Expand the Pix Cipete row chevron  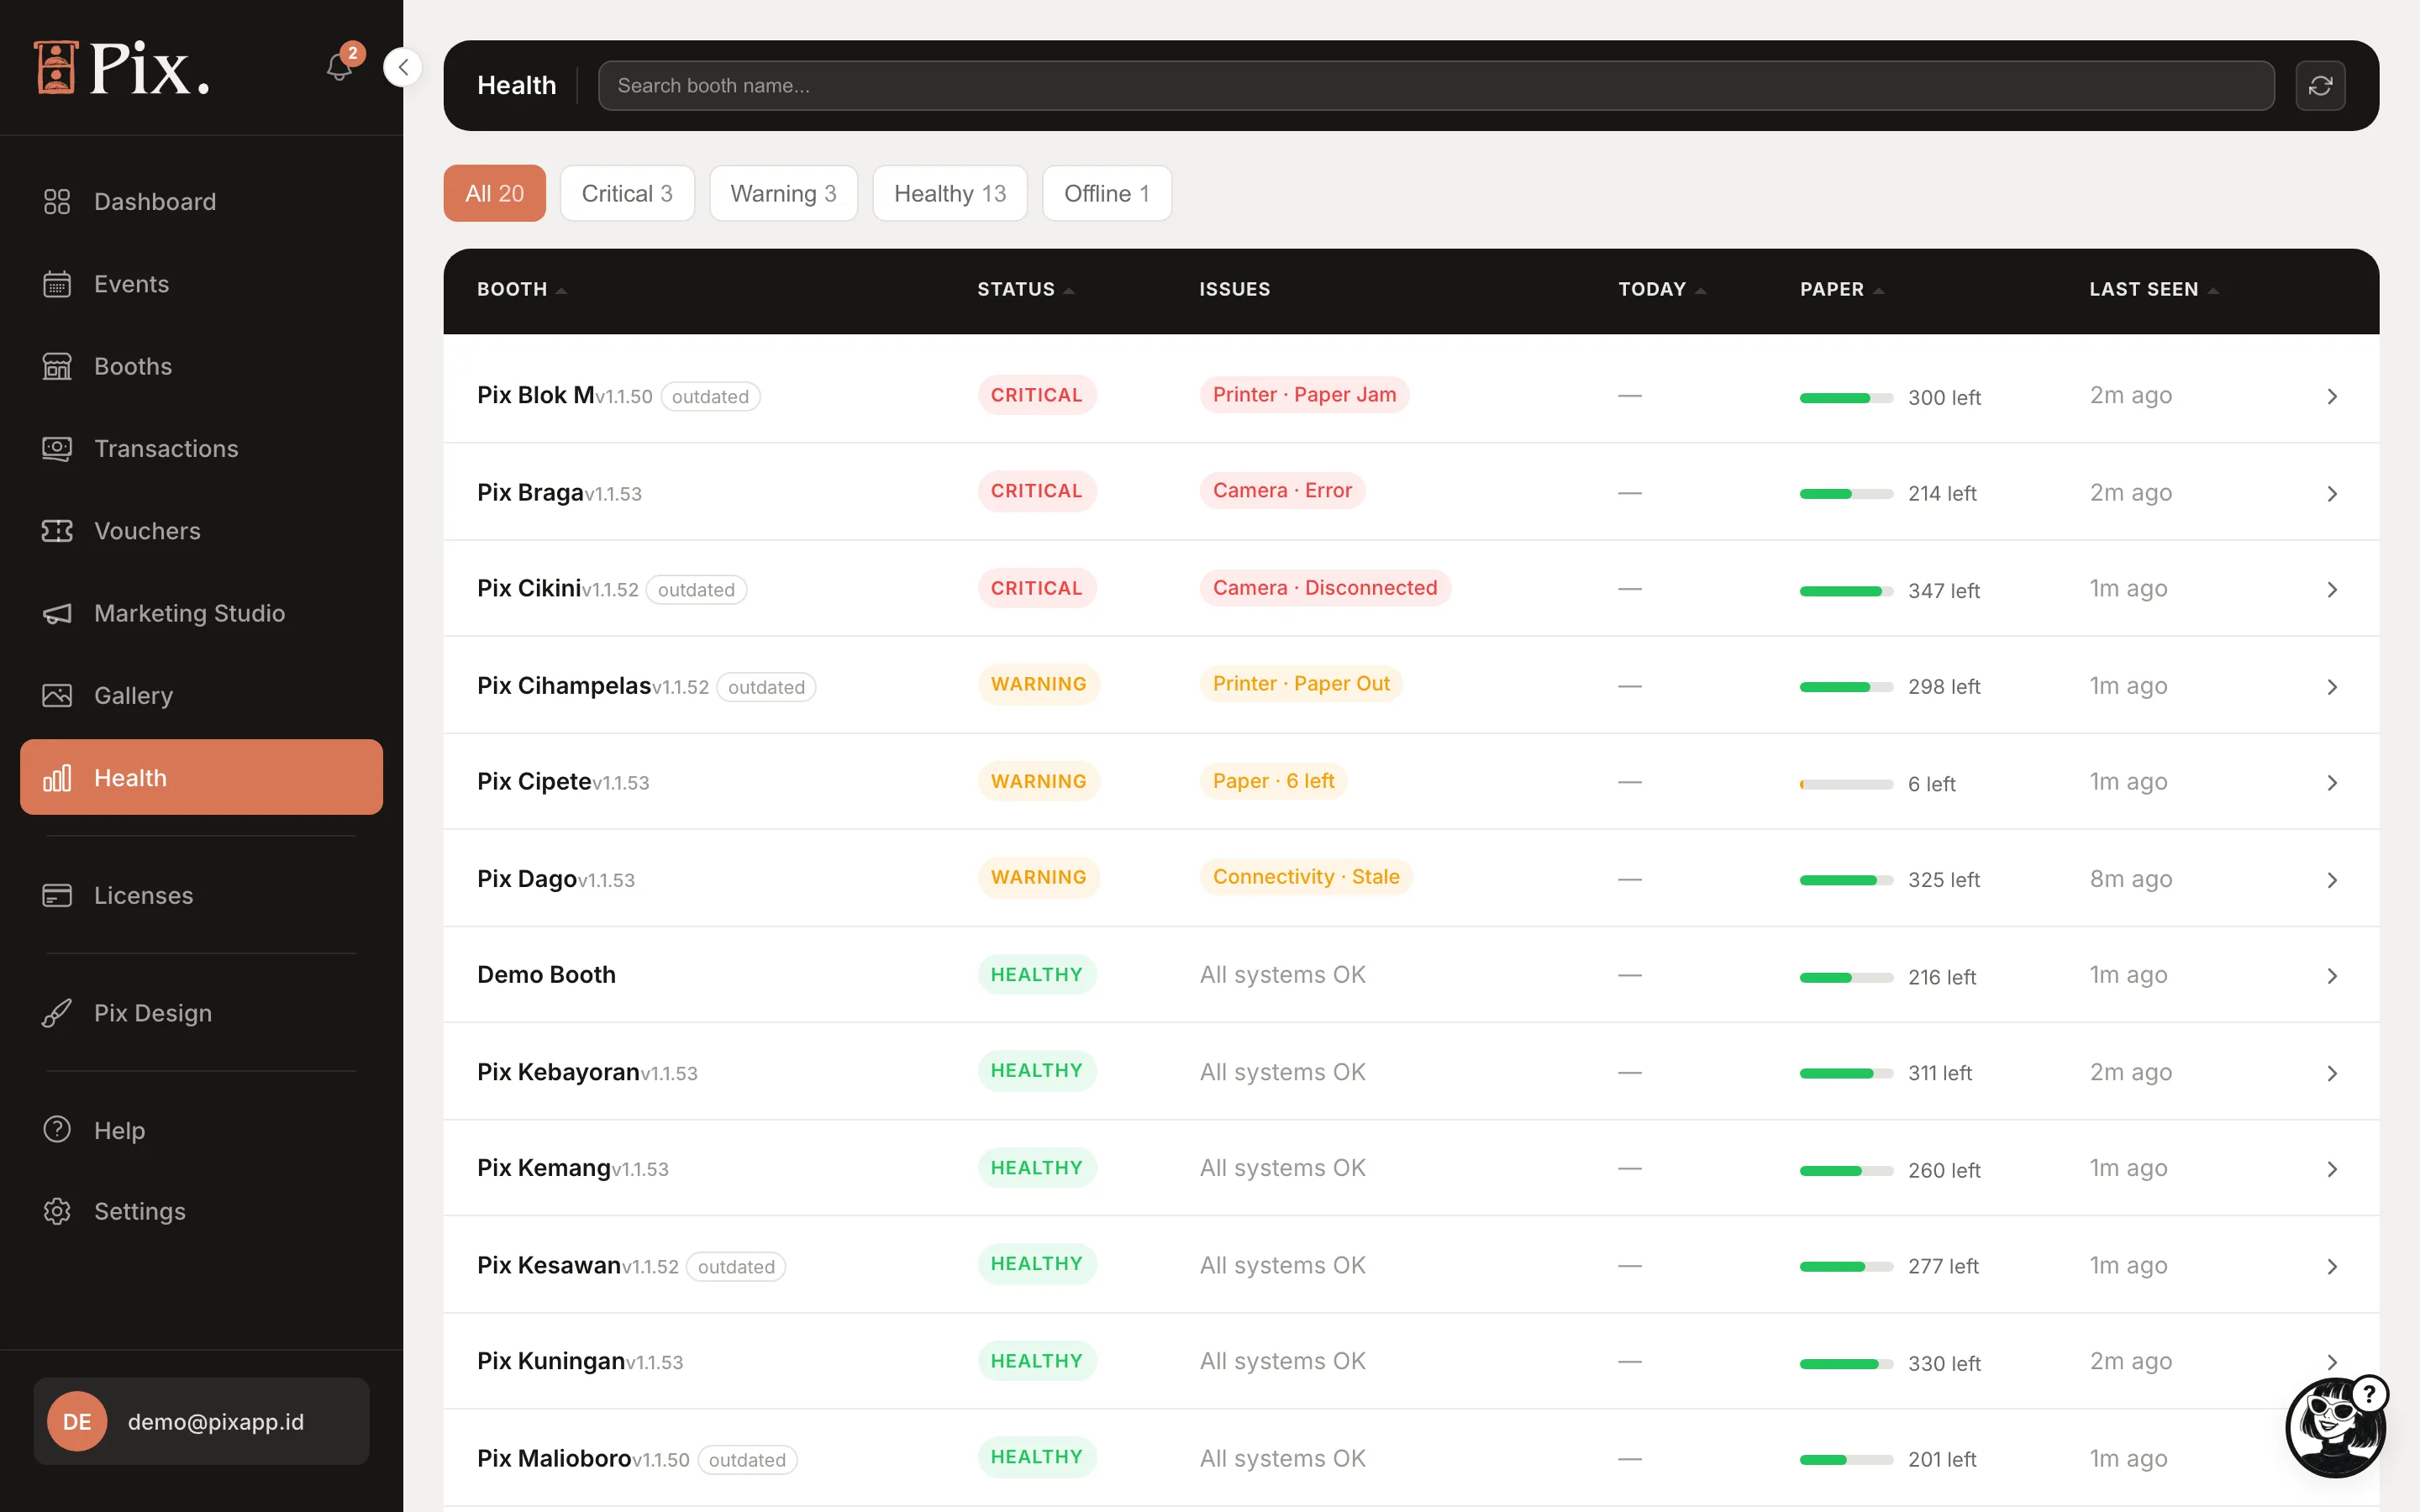point(2332,783)
